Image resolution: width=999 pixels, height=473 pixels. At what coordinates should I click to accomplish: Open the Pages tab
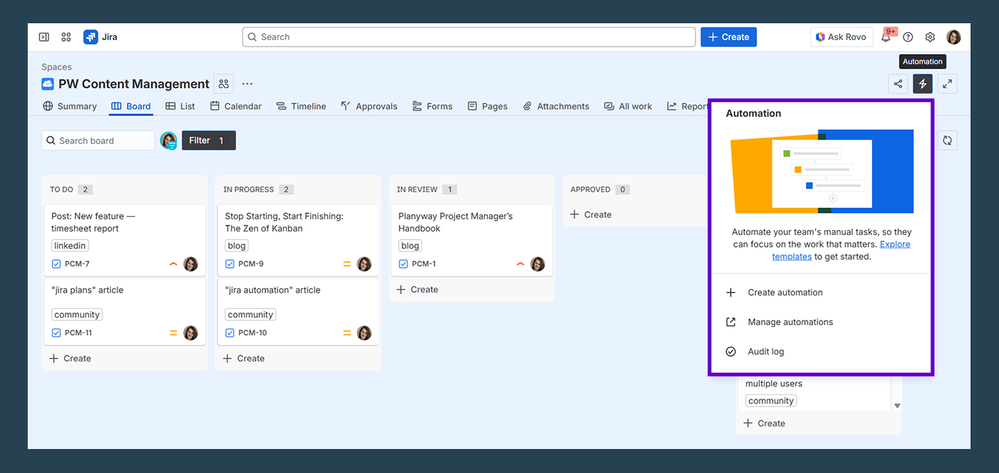click(x=487, y=106)
